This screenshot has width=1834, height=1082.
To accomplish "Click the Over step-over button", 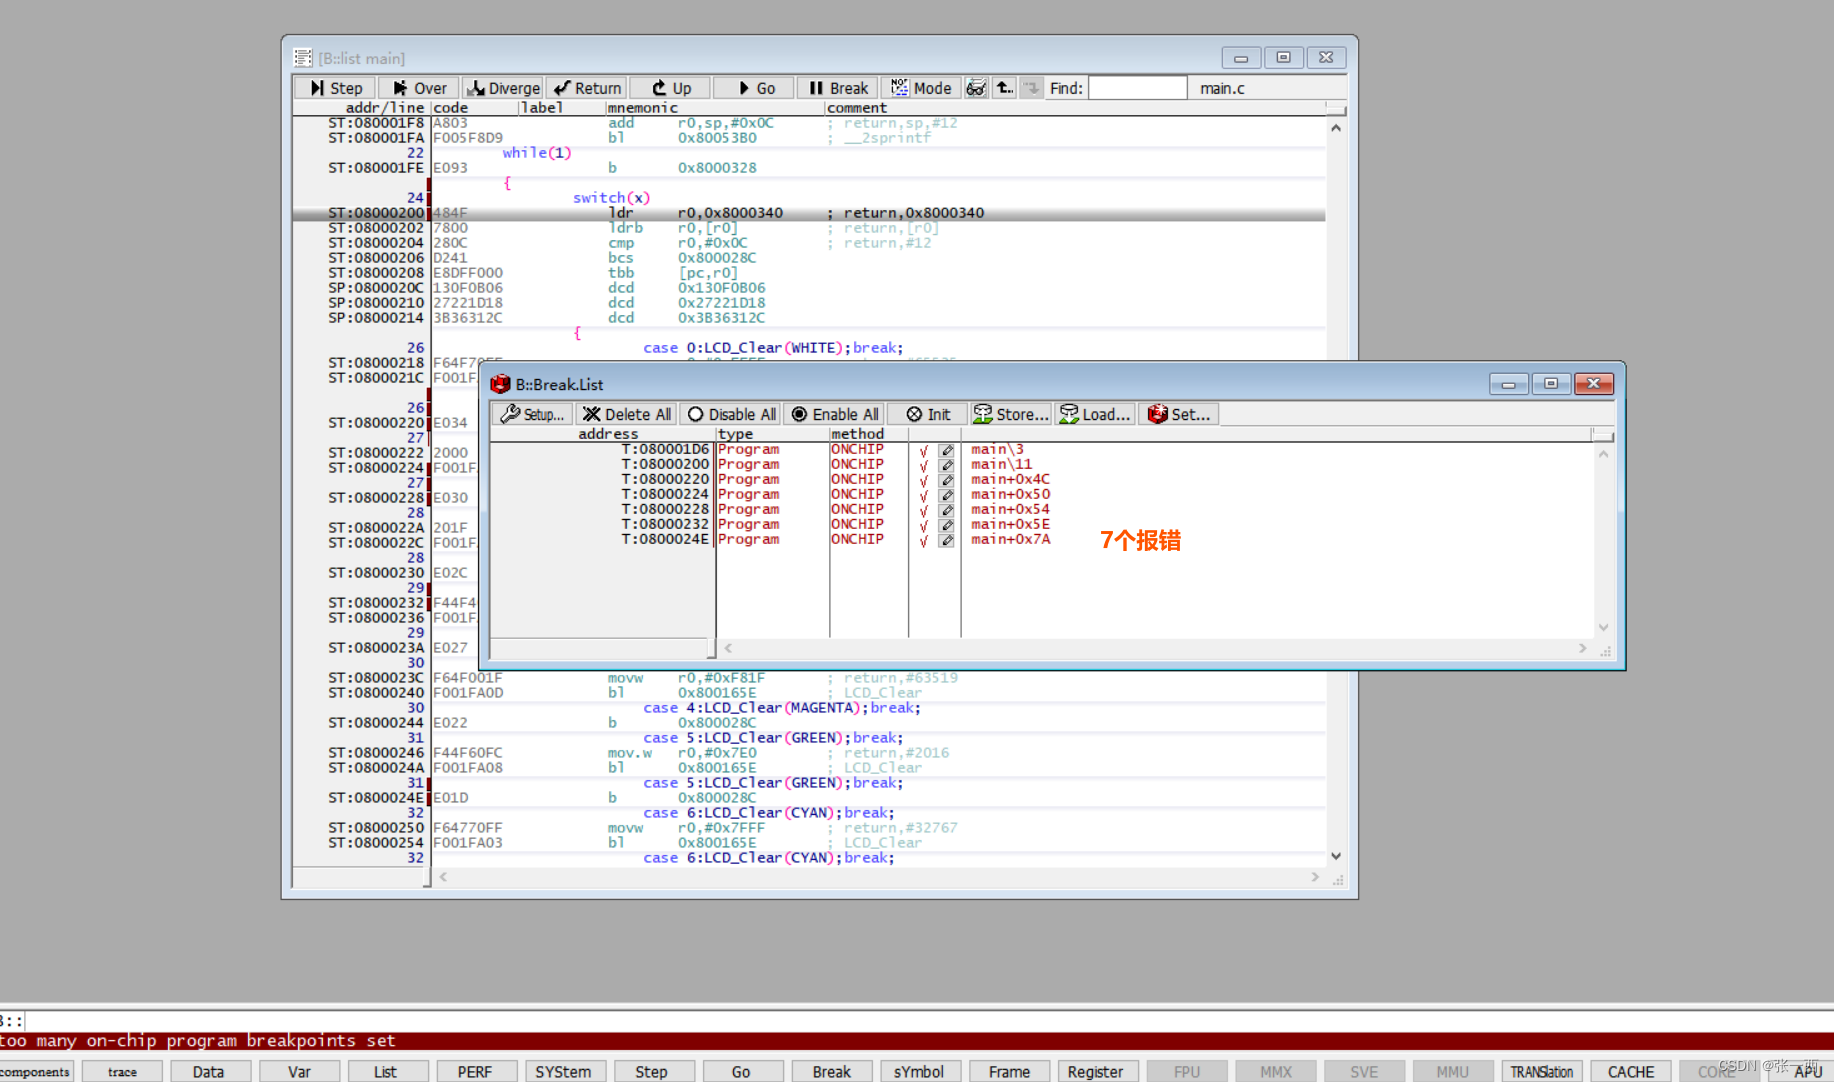I will tap(419, 88).
